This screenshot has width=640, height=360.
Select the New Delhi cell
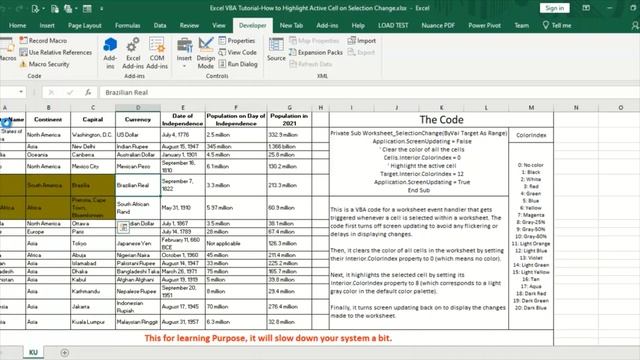click(93, 146)
